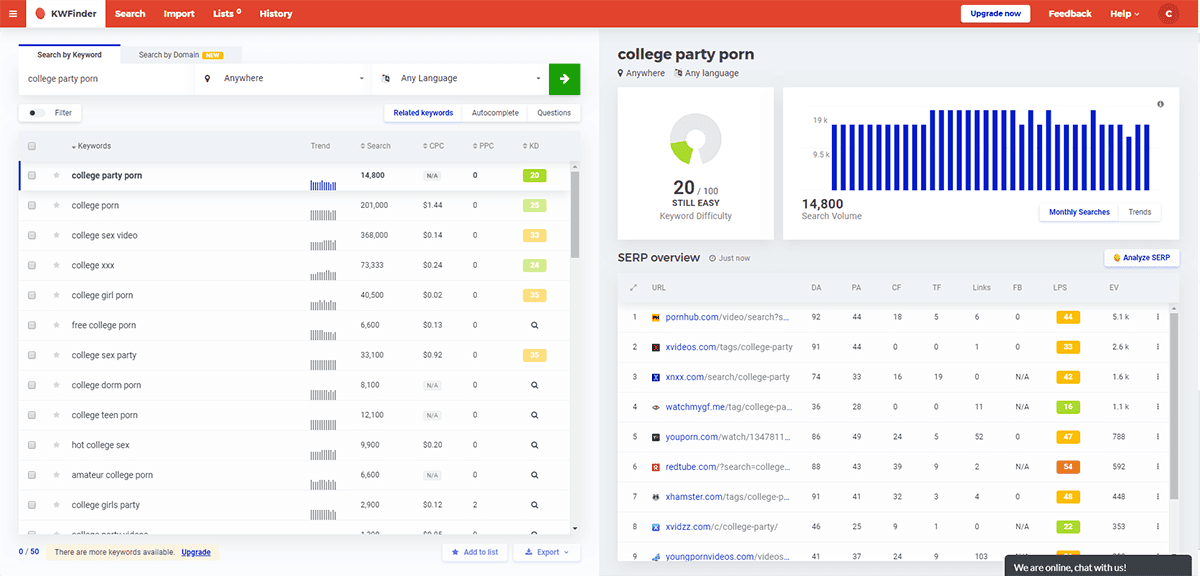Check the box for 'hot college' row

32,445
